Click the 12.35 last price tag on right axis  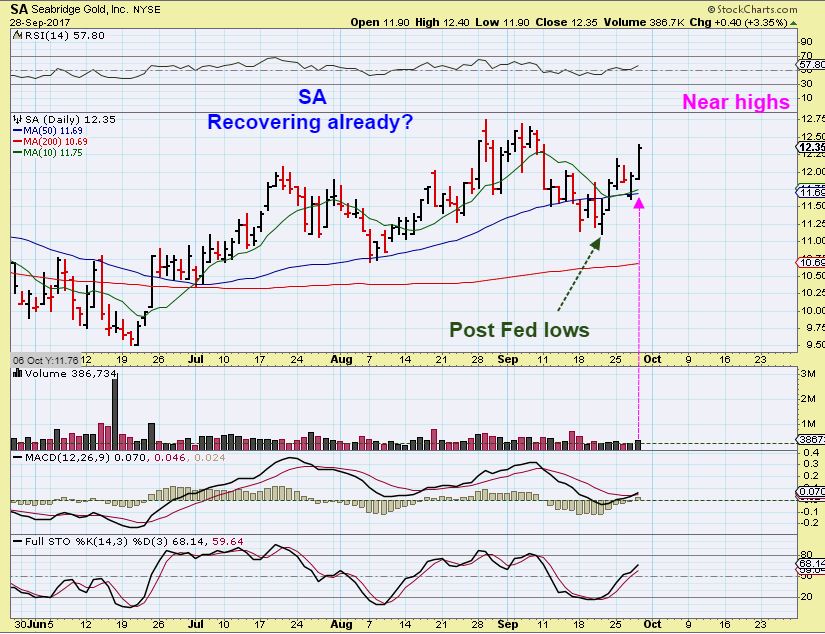(x=811, y=147)
